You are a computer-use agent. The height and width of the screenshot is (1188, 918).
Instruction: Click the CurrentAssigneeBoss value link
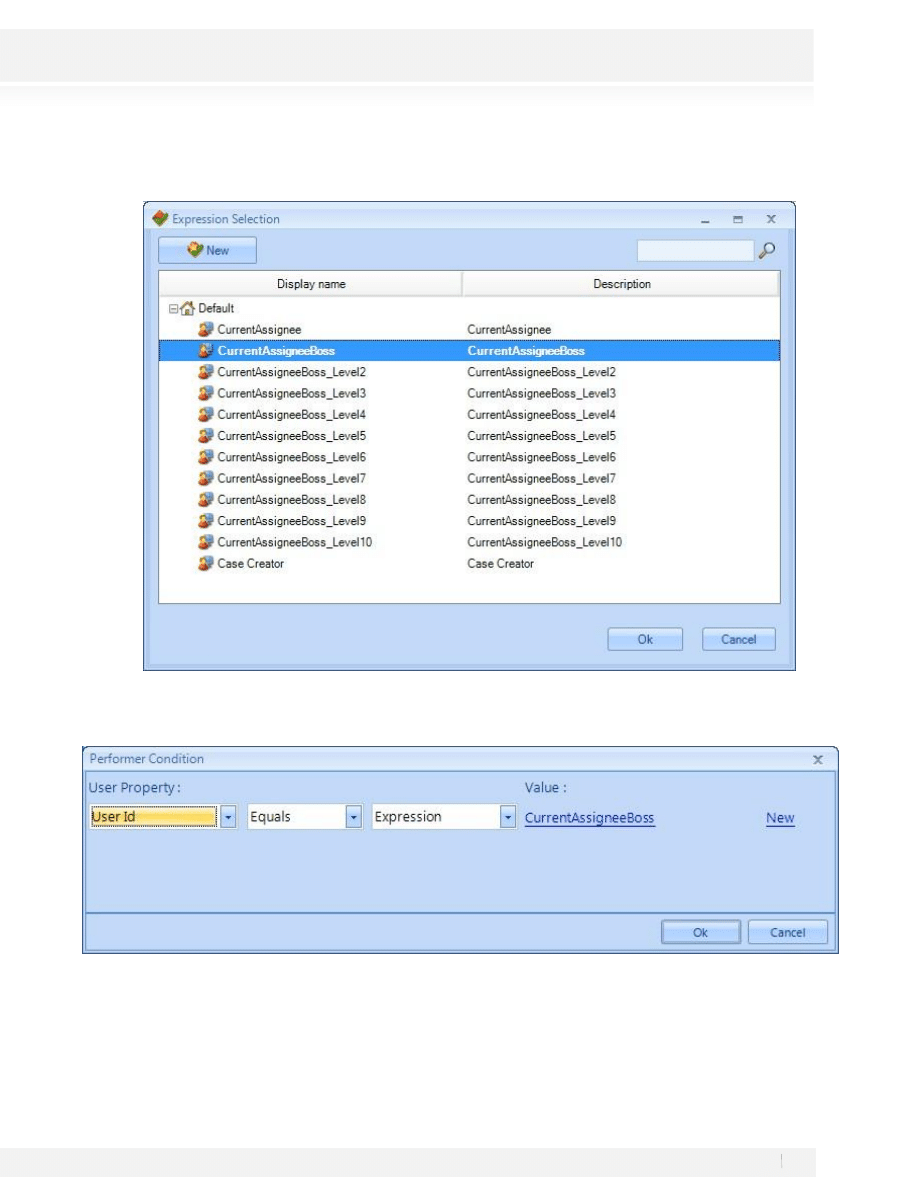[589, 818]
